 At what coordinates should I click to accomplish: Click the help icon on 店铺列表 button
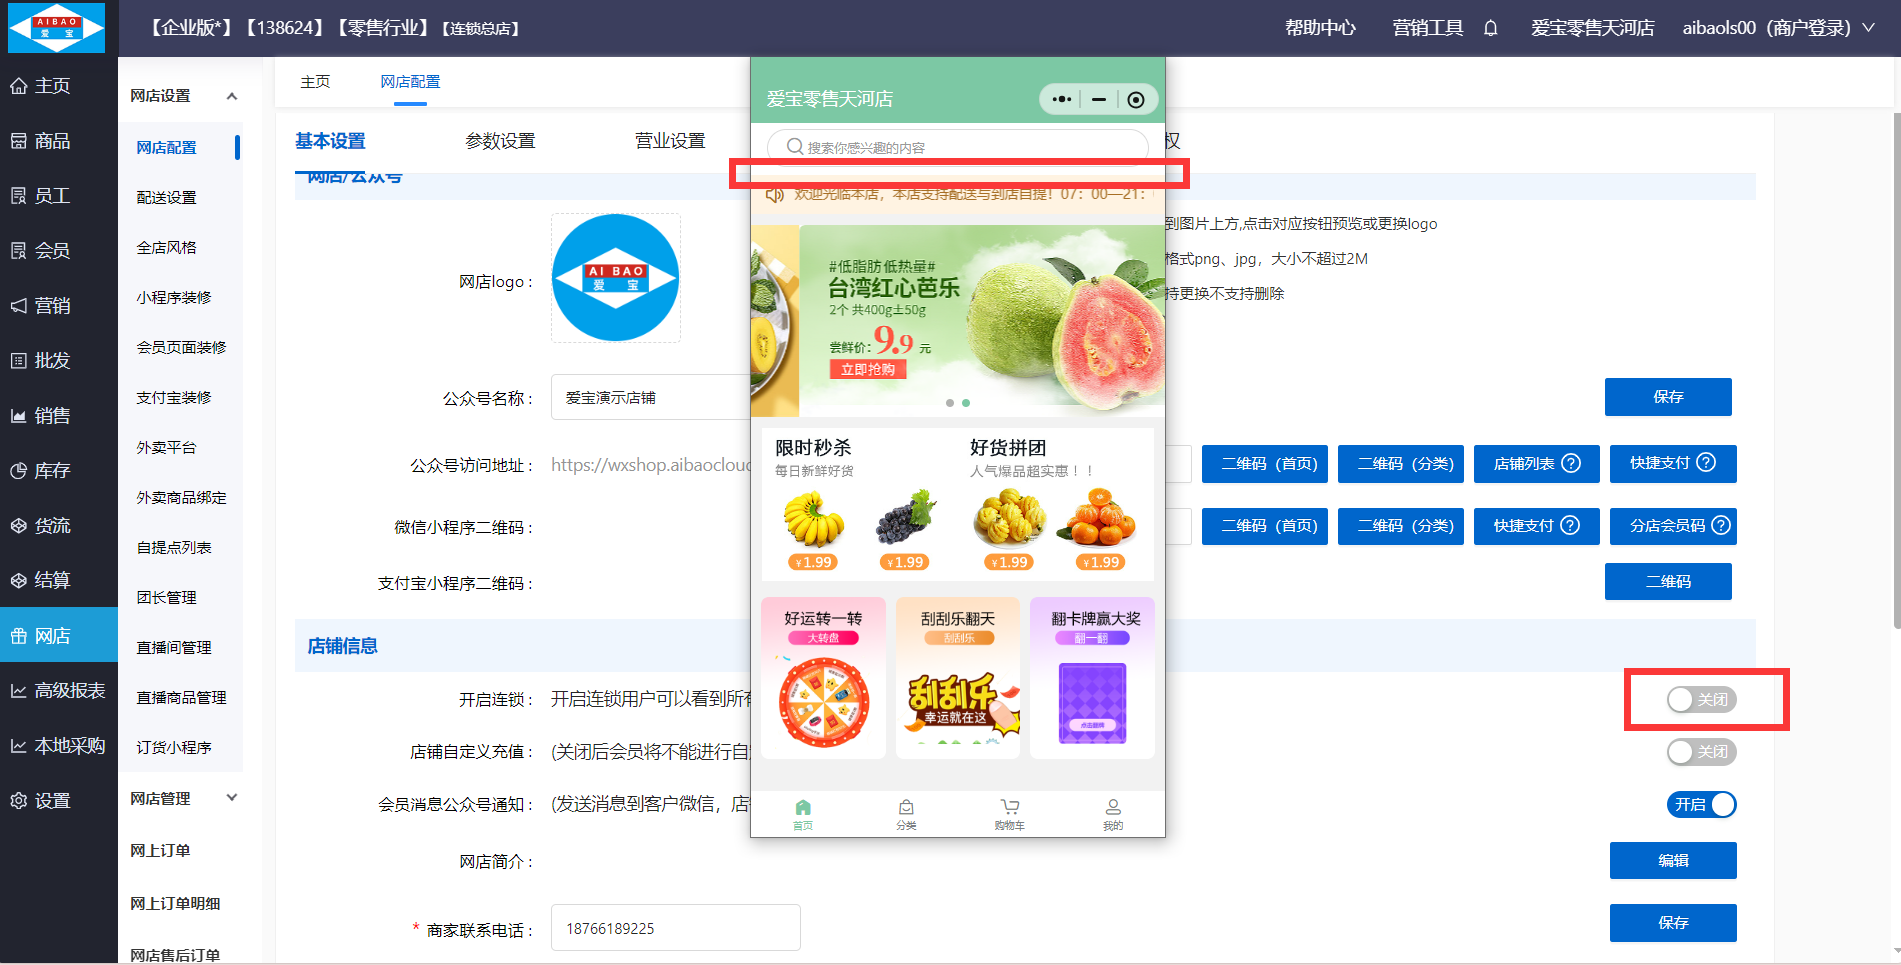(x=1571, y=463)
